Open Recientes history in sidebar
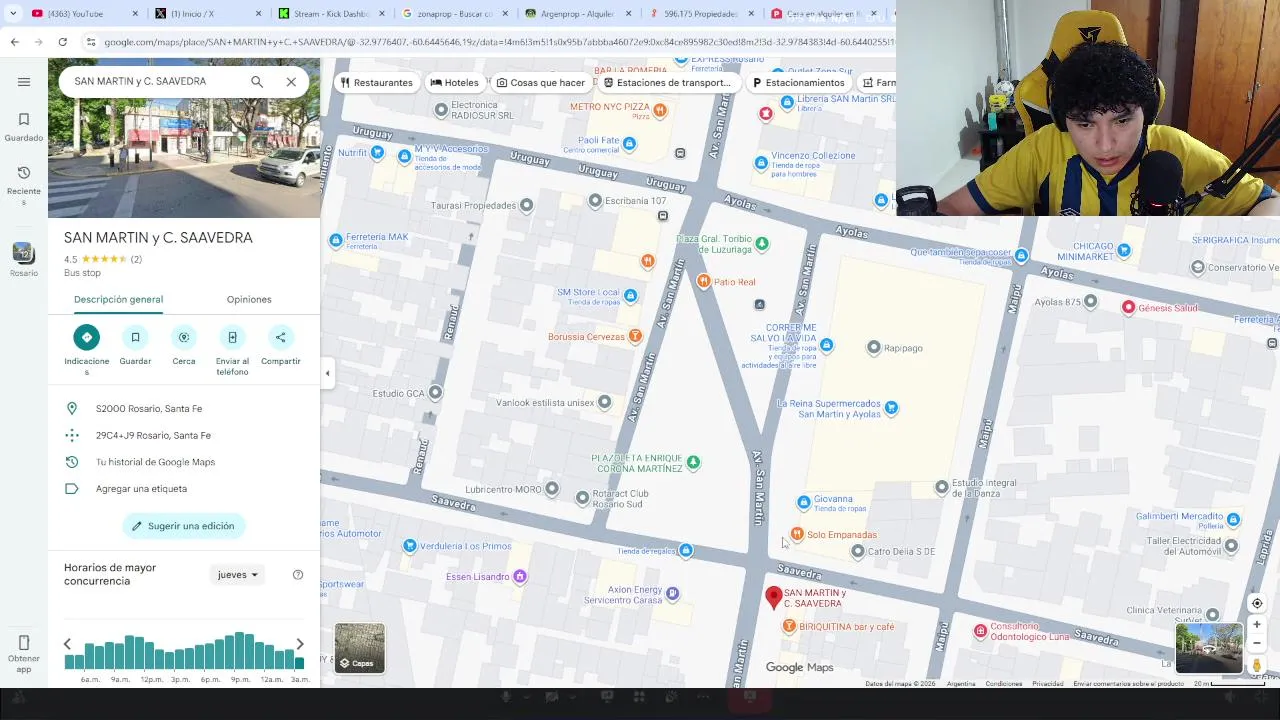 tap(24, 185)
